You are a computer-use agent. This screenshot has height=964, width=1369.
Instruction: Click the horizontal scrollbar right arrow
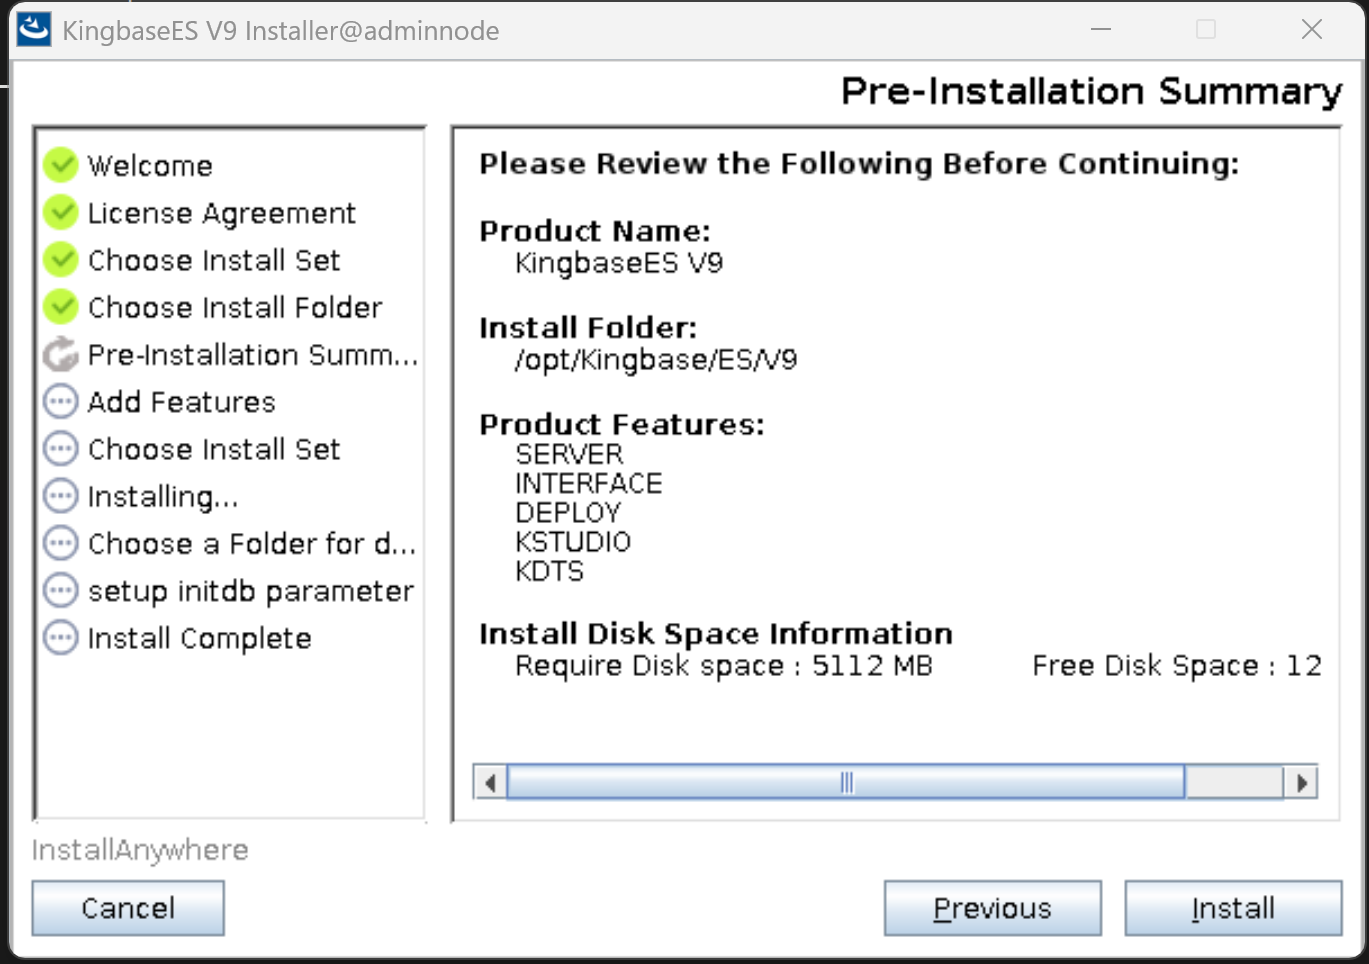pyautogui.click(x=1301, y=782)
